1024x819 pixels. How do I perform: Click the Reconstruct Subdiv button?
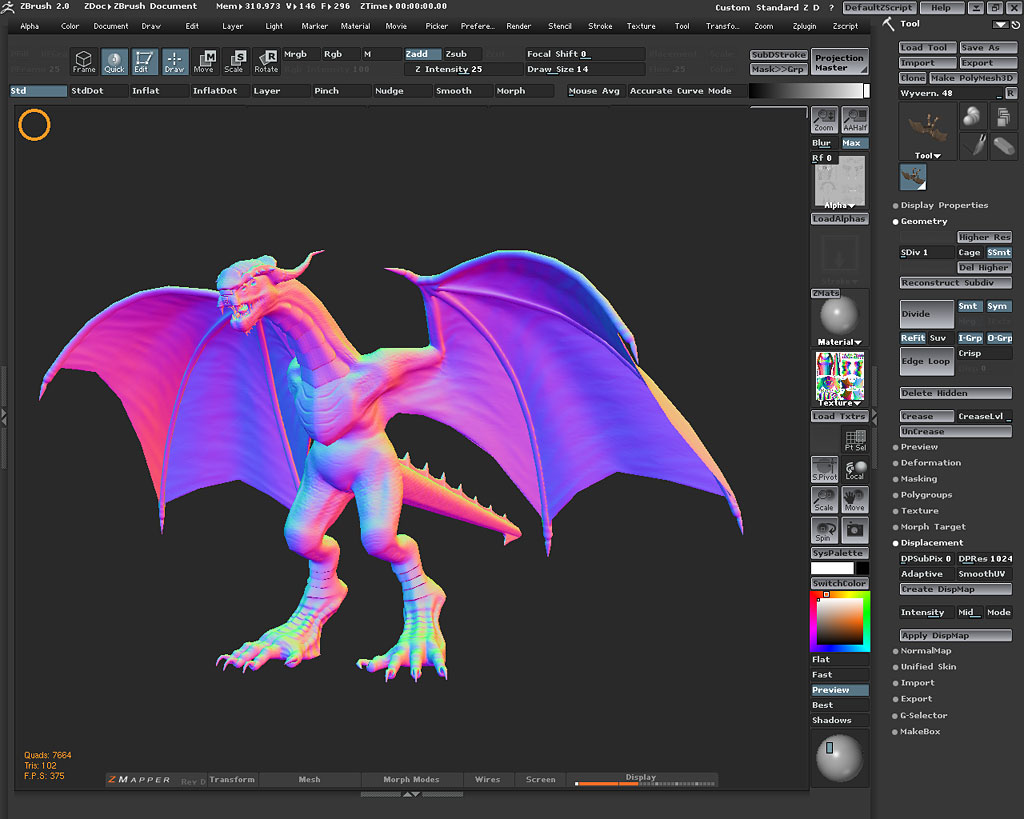(955, 283)
